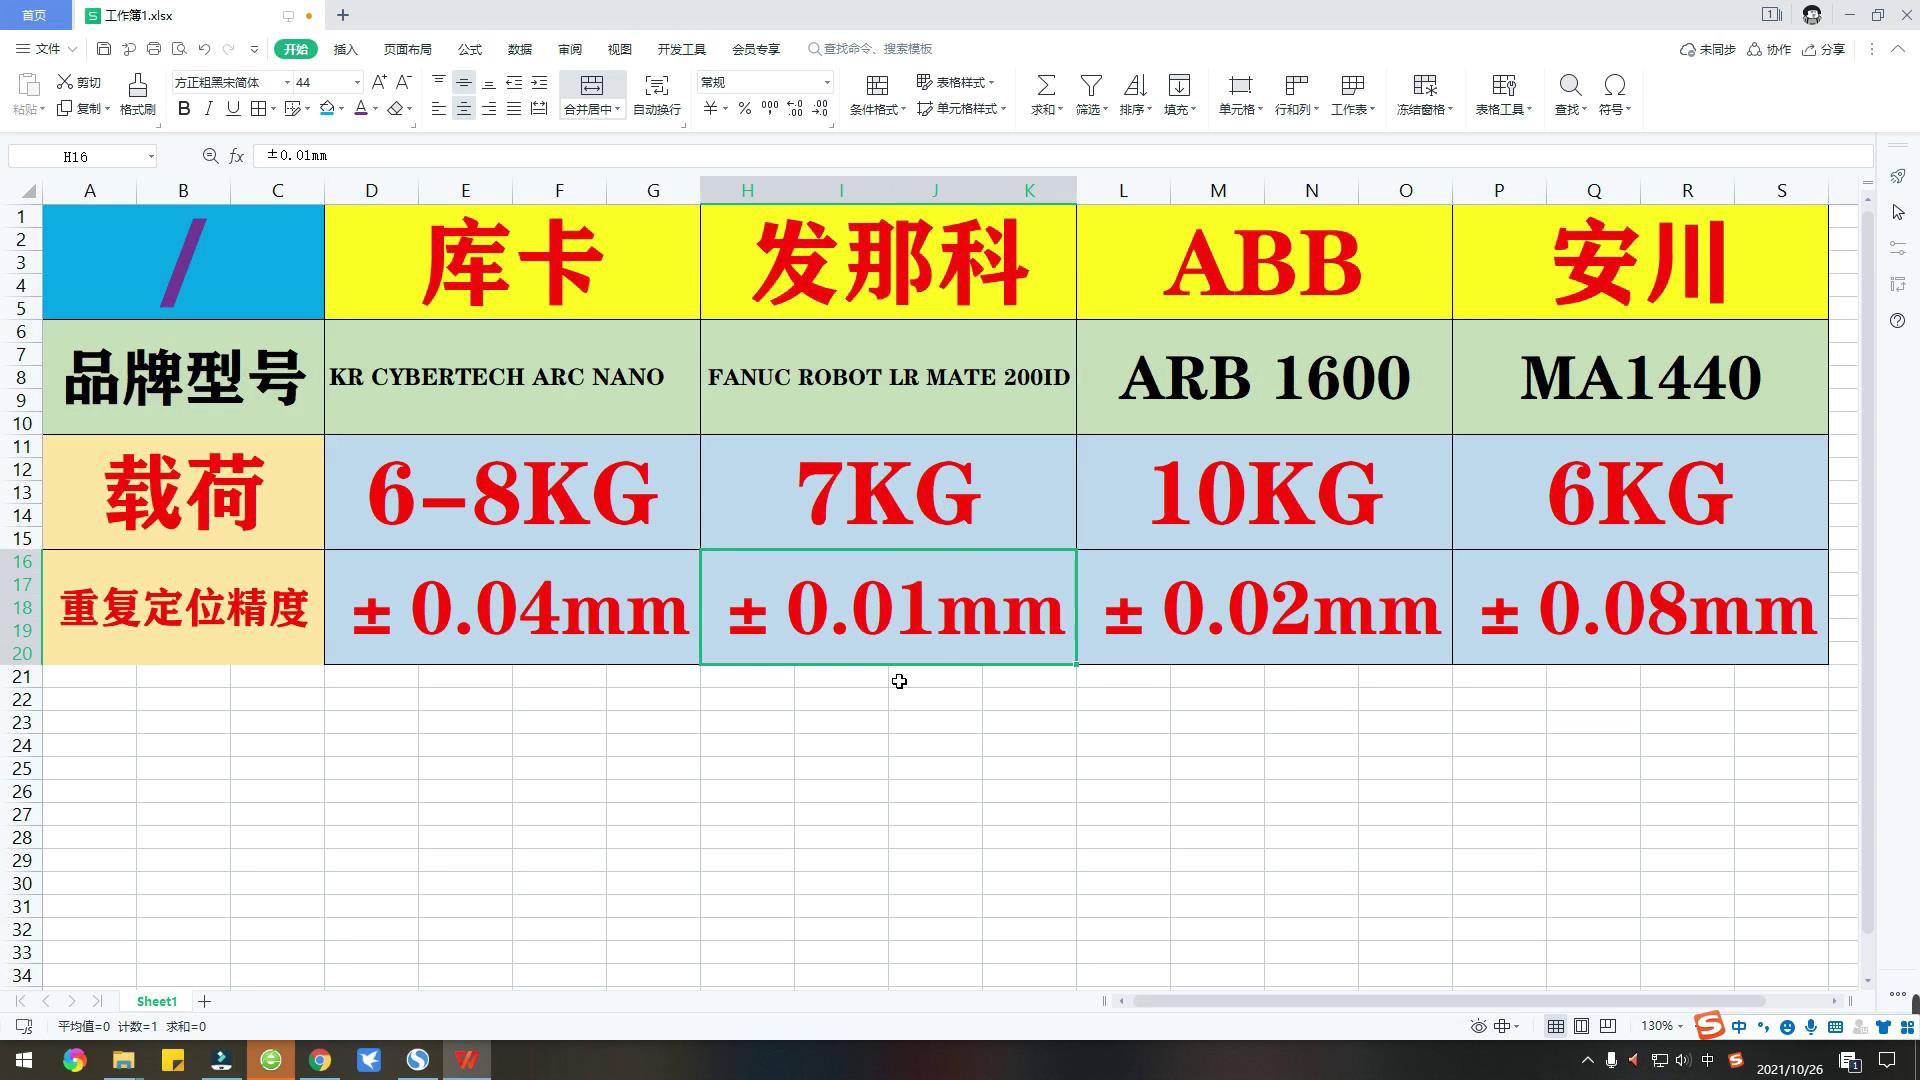The width and height of the screenshot is (1920, 1080).
Task: Click the percent style icon
Action: point(745,108)
